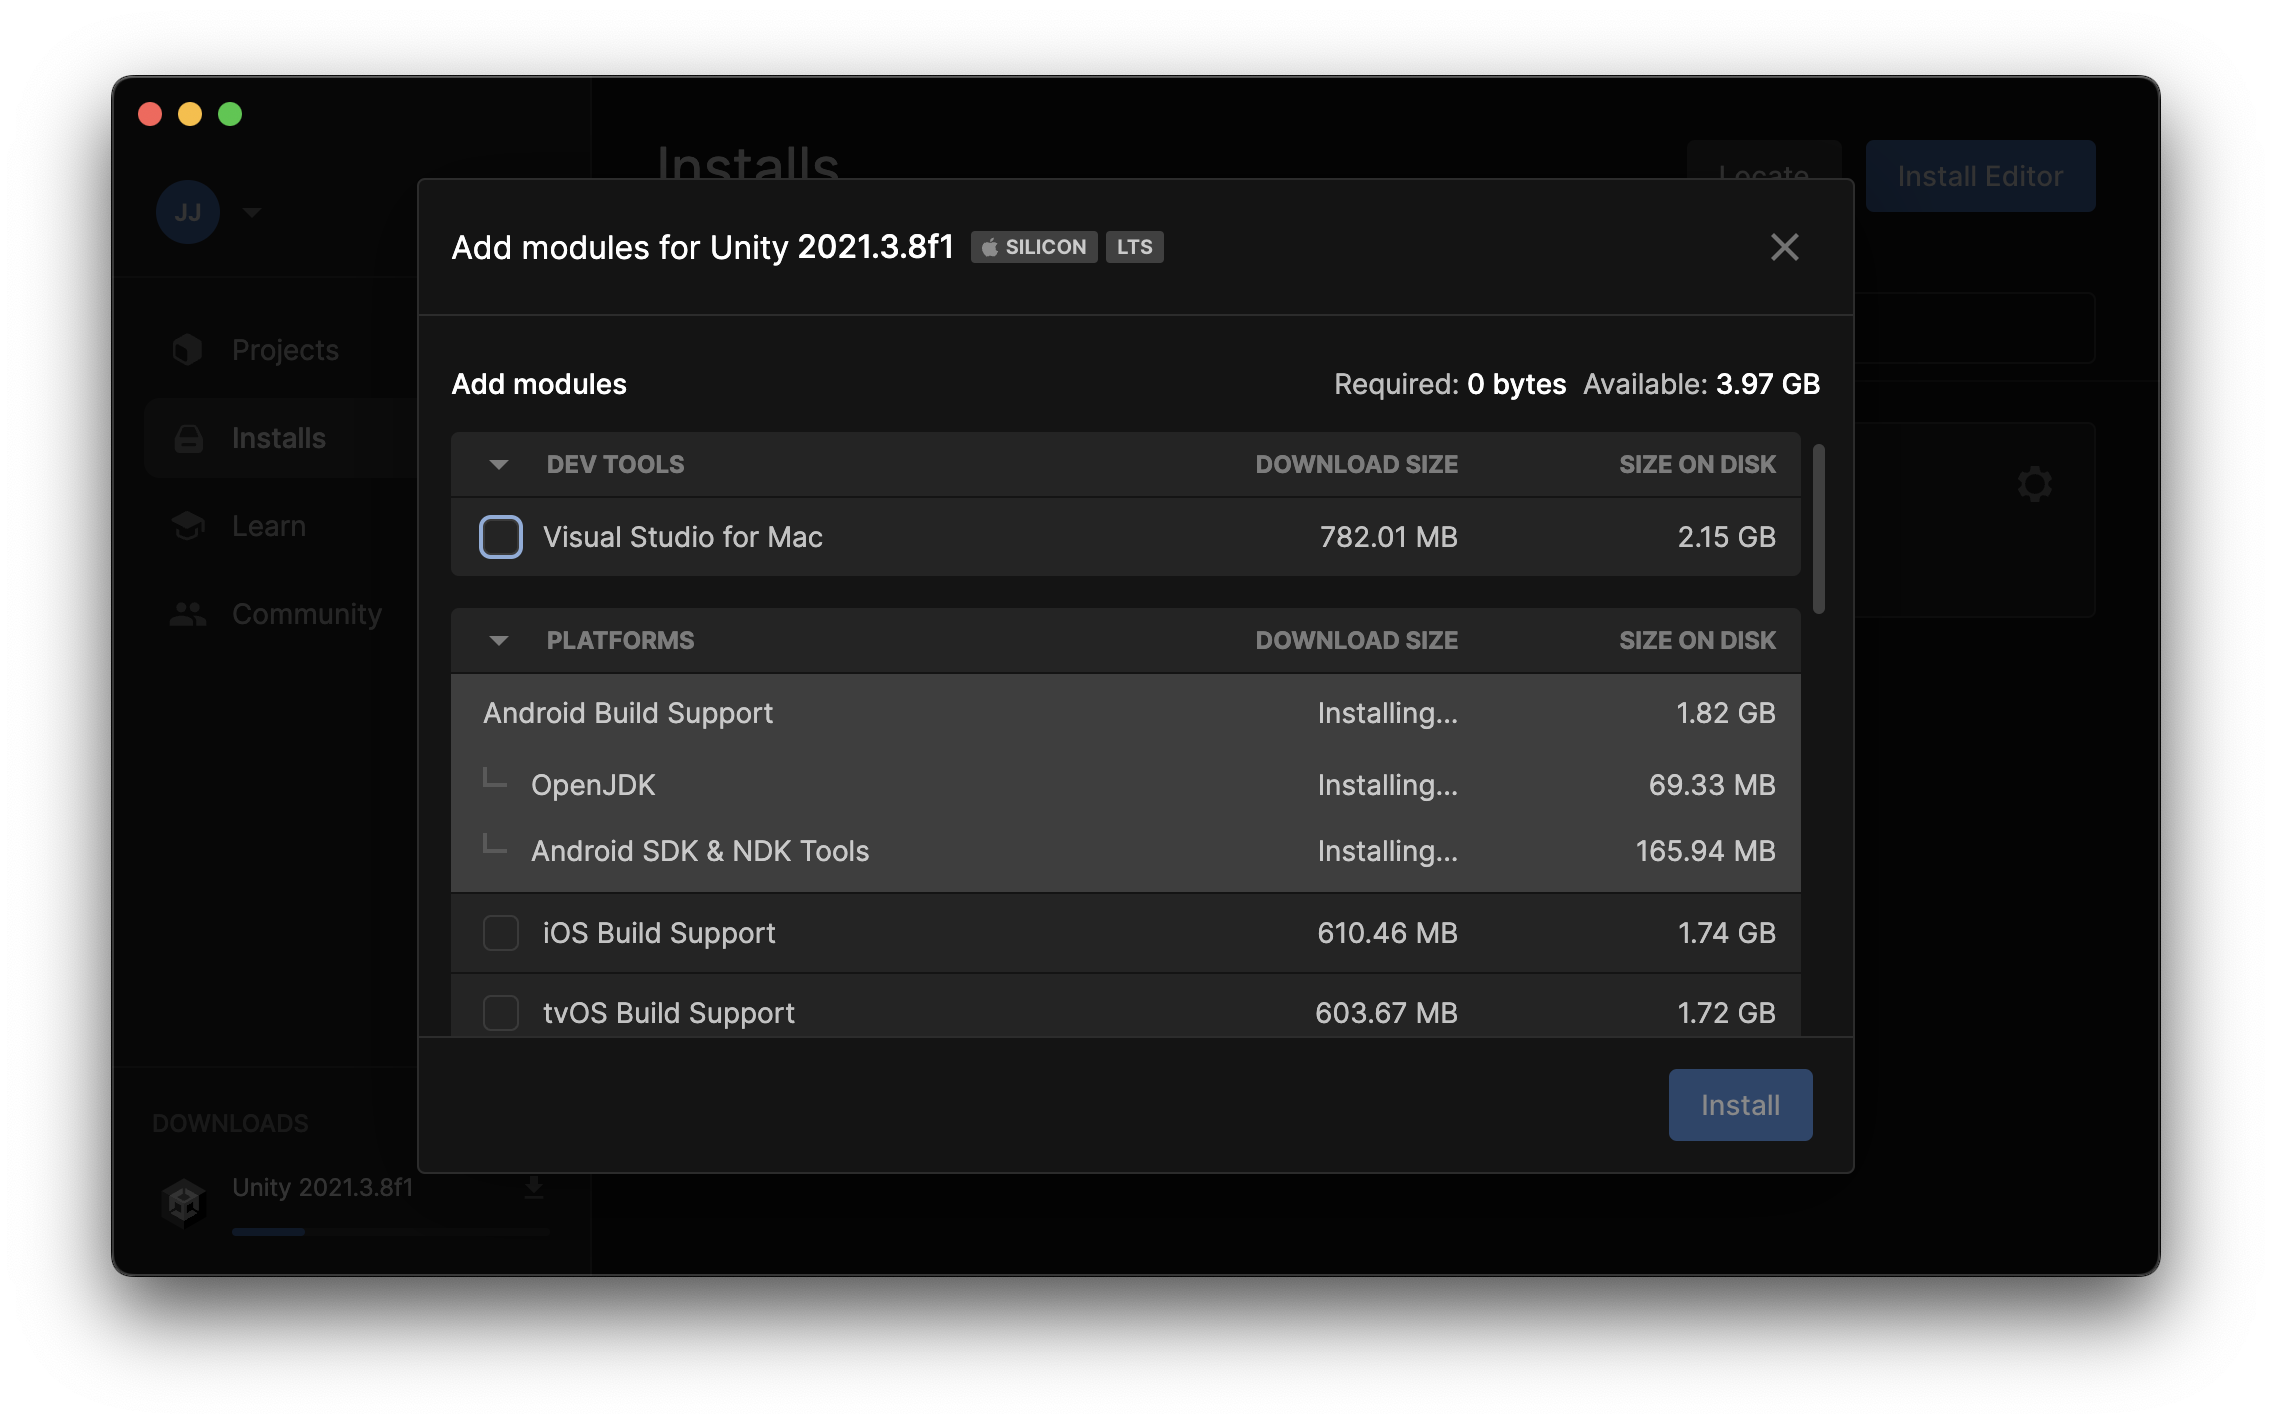Click the Unity logo icon in downloads
The height and width of the screenshot is (1424, 2272).
[x=184, y=1202]
